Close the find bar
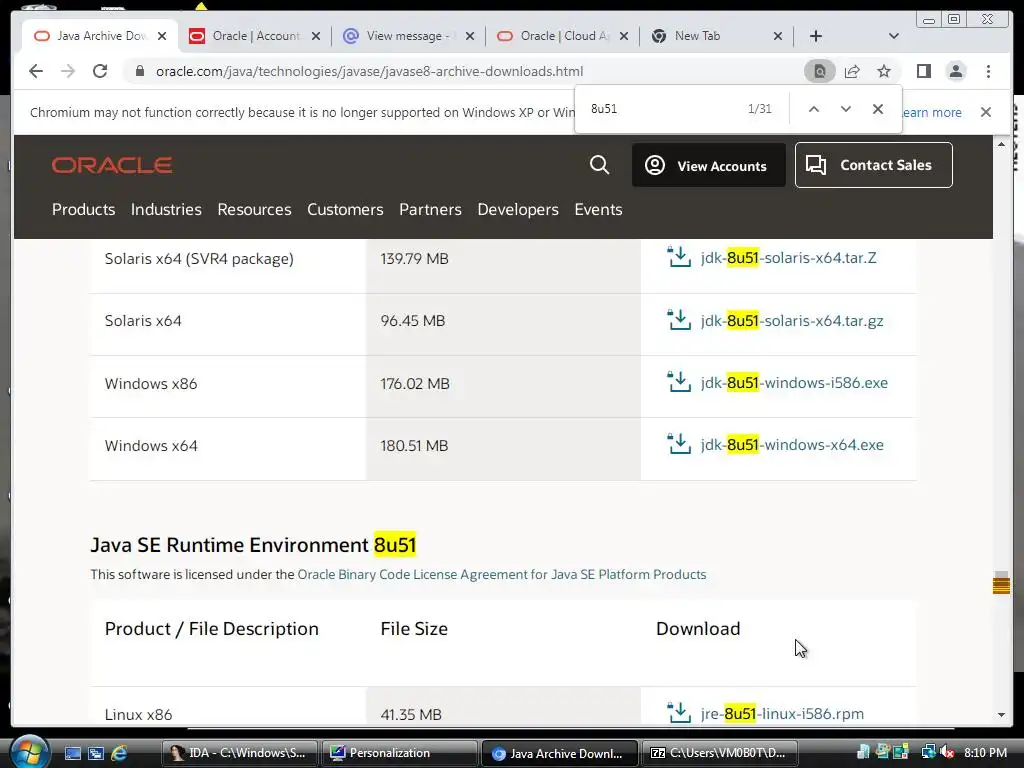This screenshot has width=1024, height=768. [x=878, y=109]
